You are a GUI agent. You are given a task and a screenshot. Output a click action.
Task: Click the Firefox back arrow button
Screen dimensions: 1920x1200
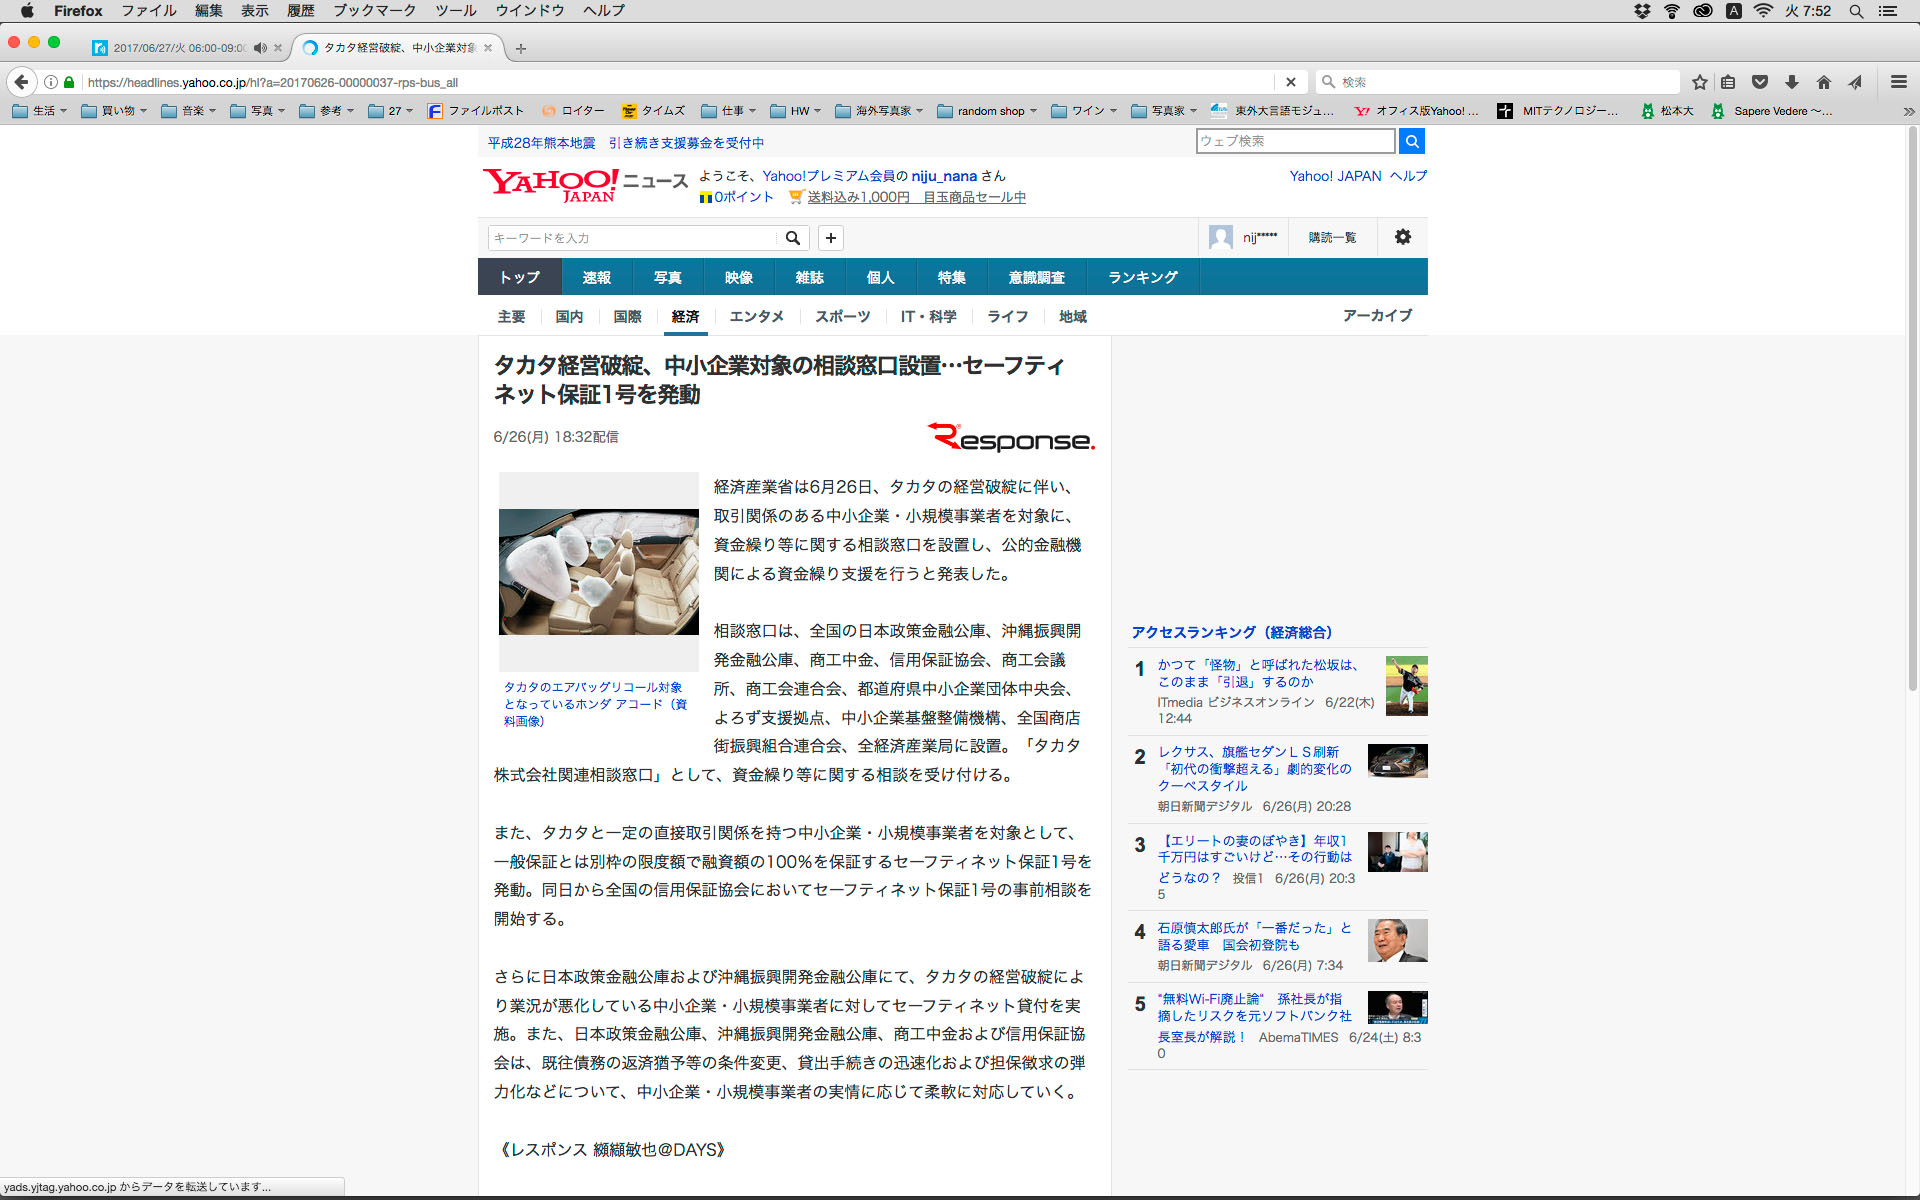point(22,82)
